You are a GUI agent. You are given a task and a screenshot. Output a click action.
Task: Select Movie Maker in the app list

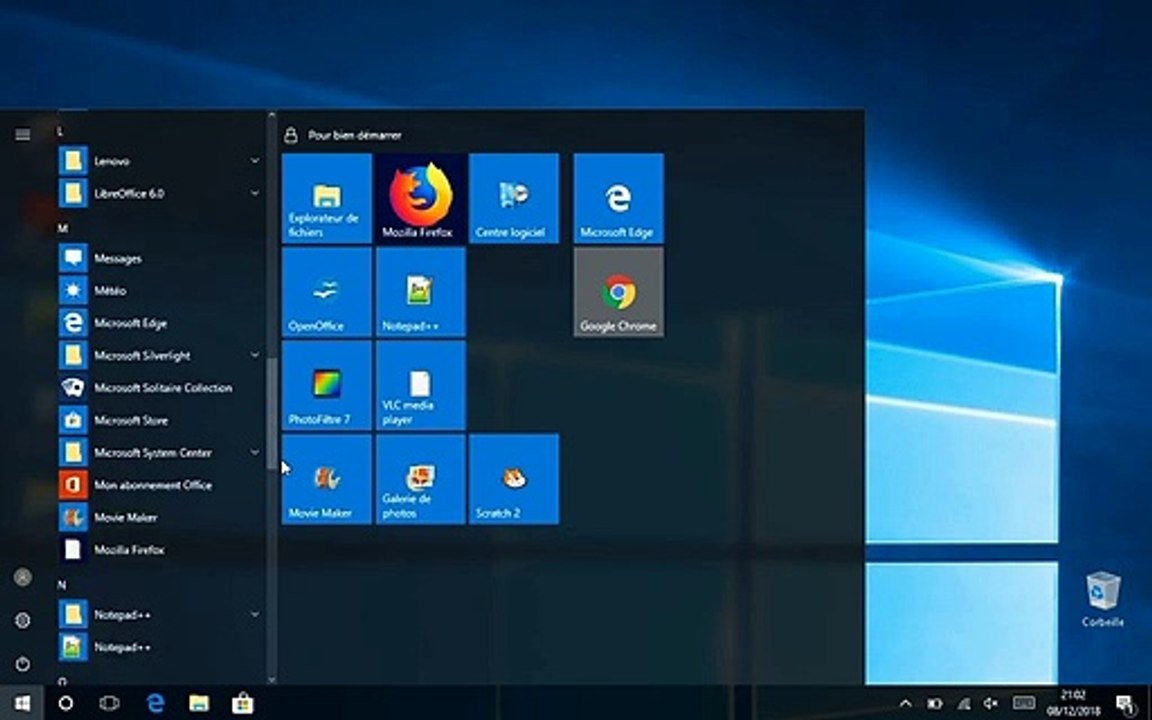point(160,516)
